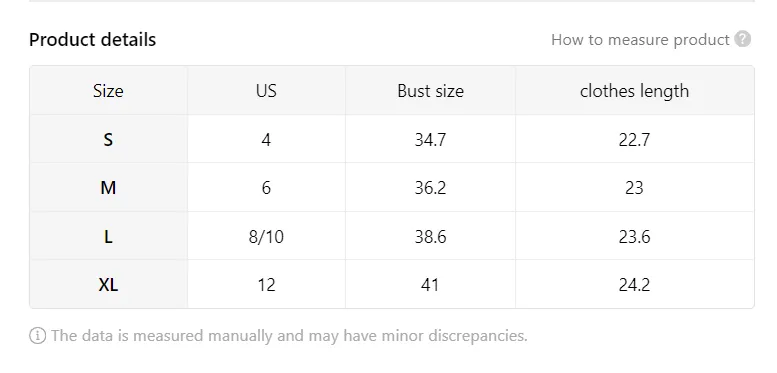
Task: Click the US size 12 cell
Action: [266, 284]
